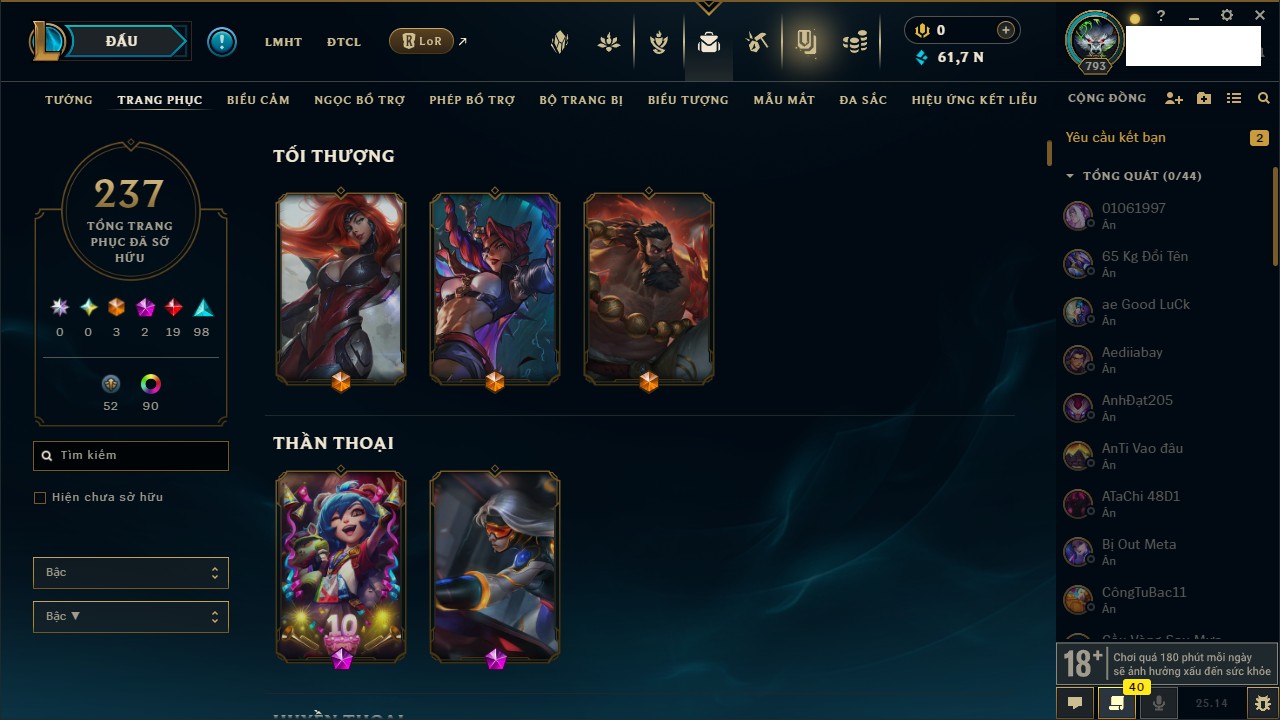Open the Collection backpack icon

point(709,42)
